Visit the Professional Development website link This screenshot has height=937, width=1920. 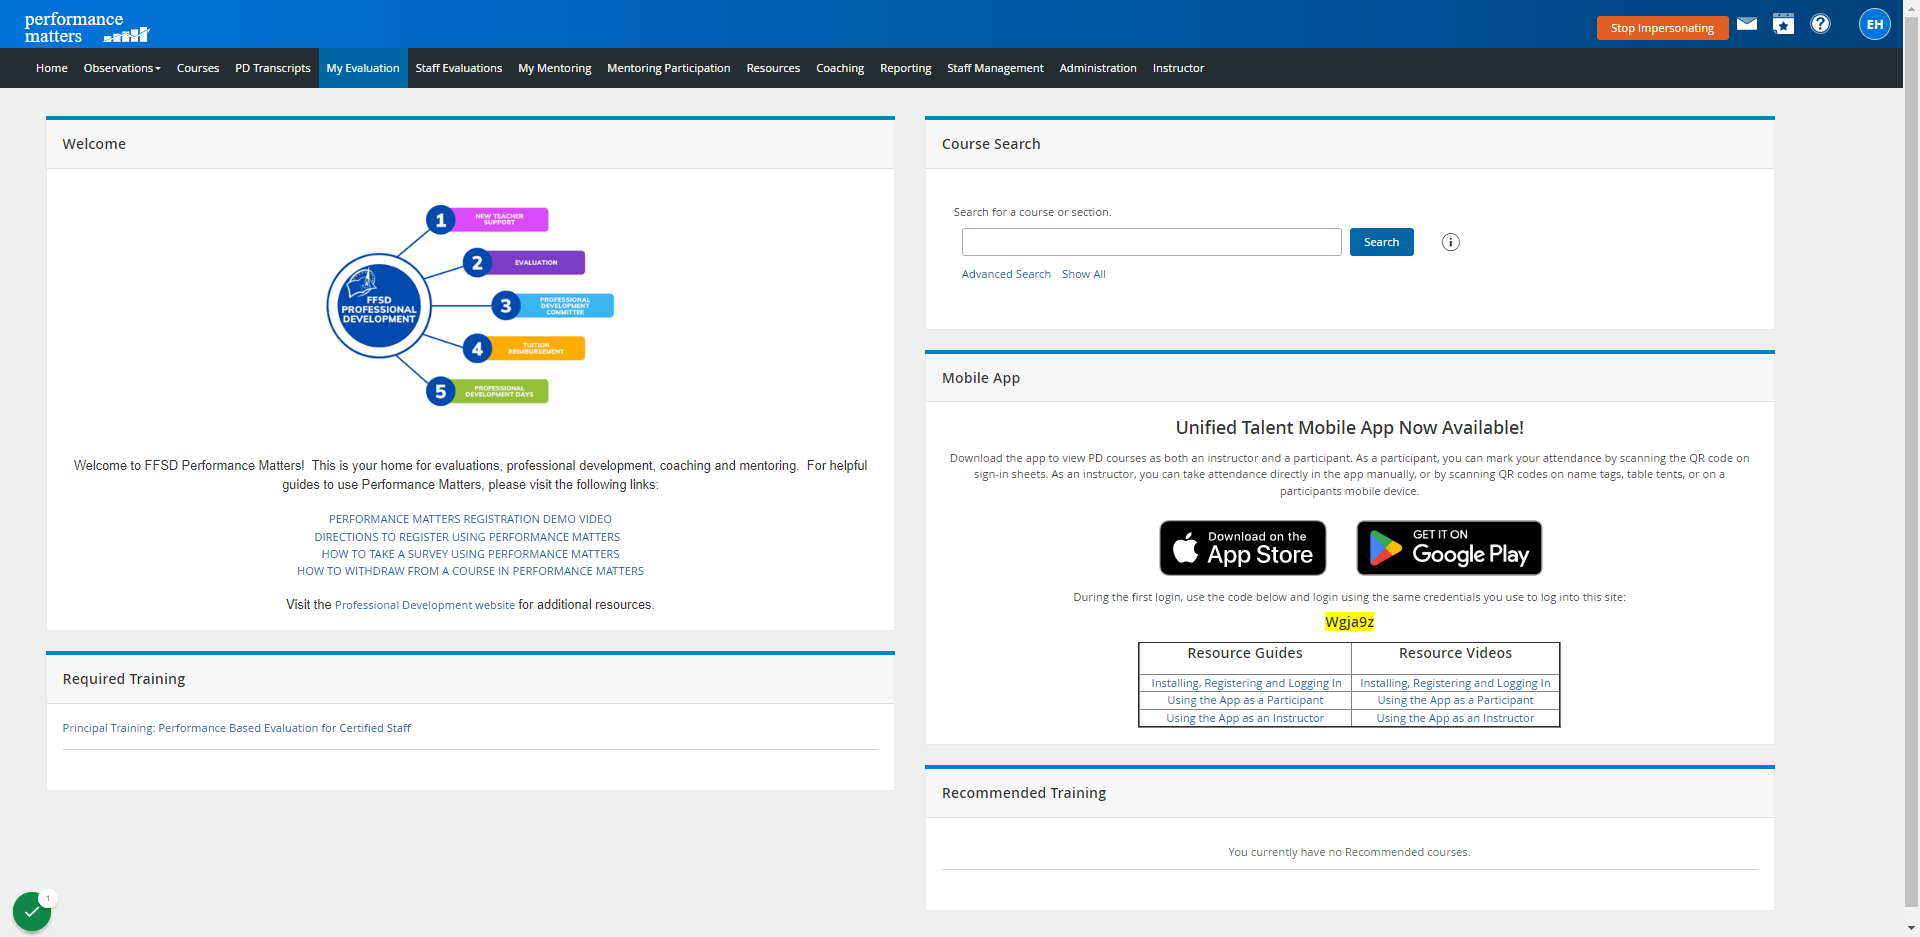(425, 605)
